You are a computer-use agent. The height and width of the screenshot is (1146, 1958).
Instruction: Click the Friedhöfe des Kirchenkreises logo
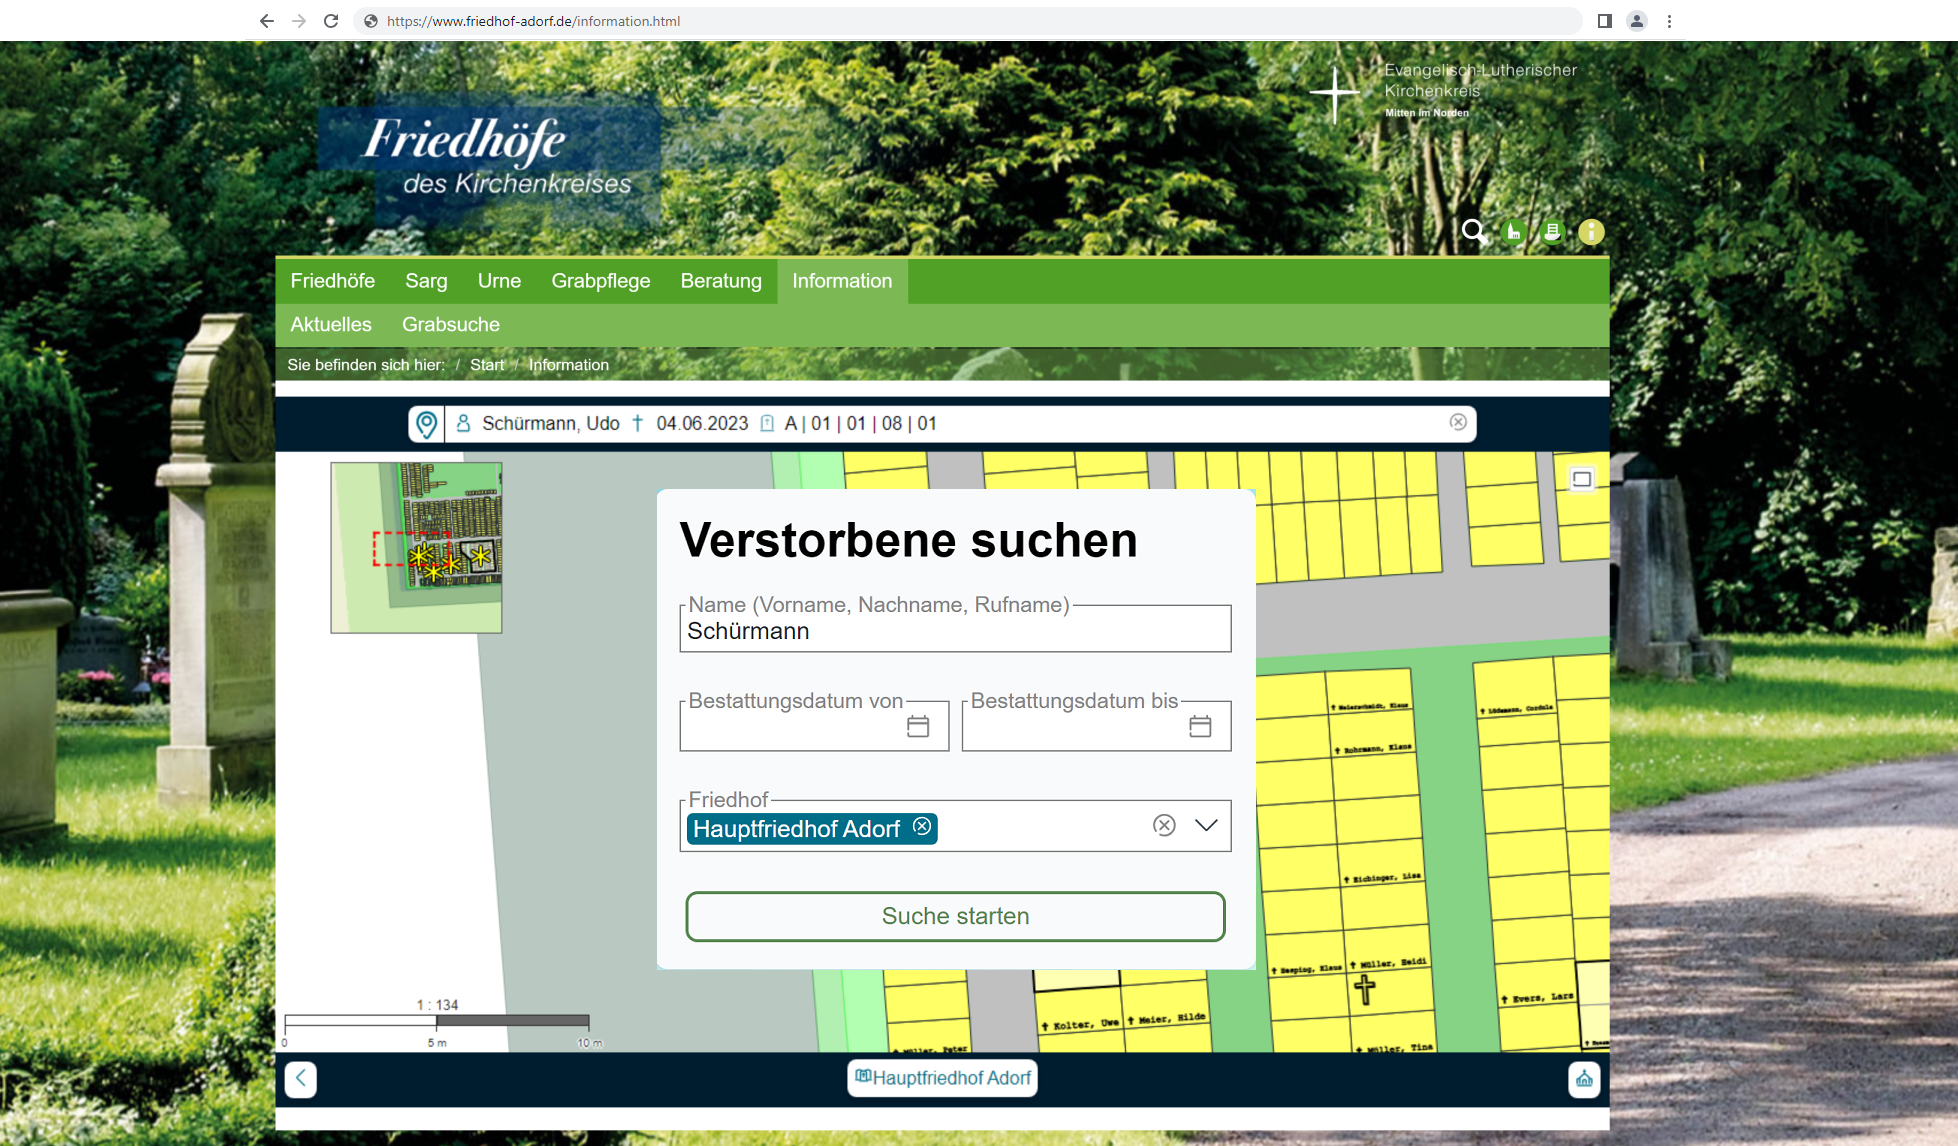pyautogui.click(x=489, y=158)
